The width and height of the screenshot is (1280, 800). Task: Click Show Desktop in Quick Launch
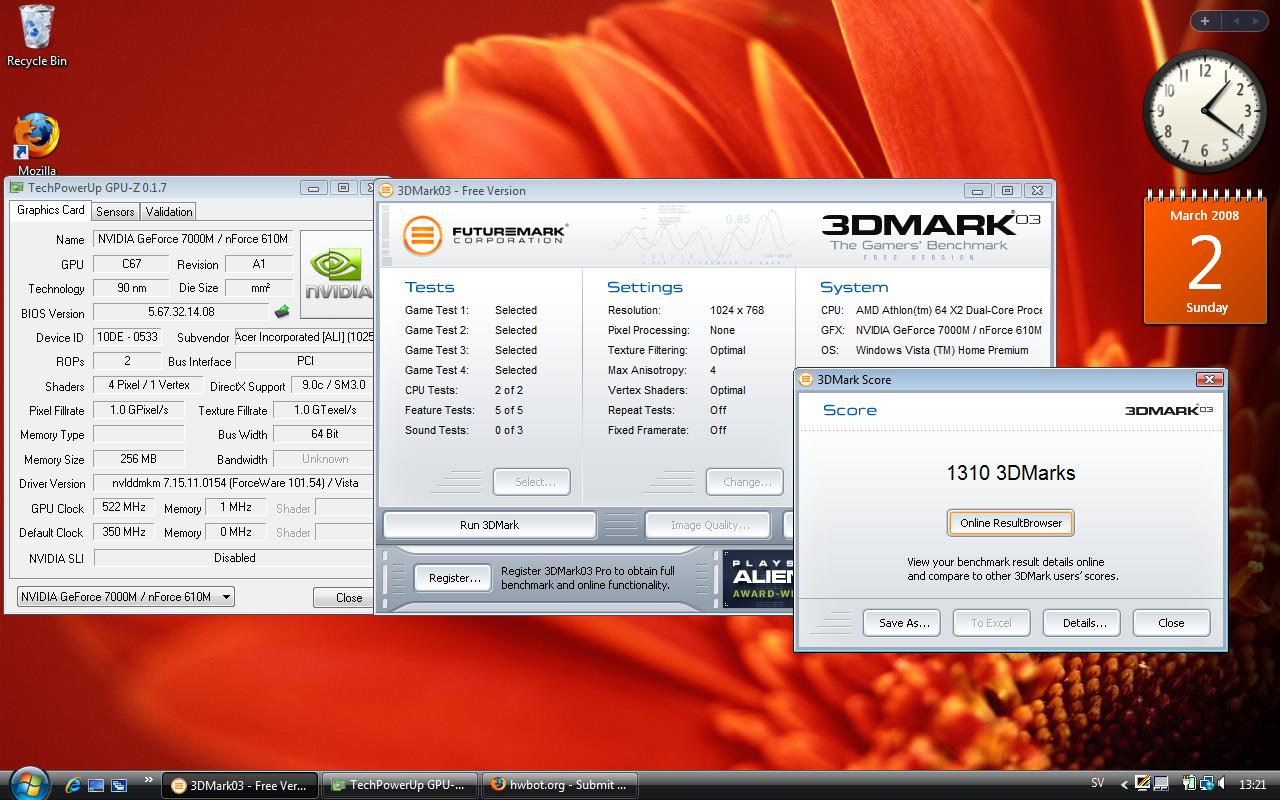tap(96, 785)
